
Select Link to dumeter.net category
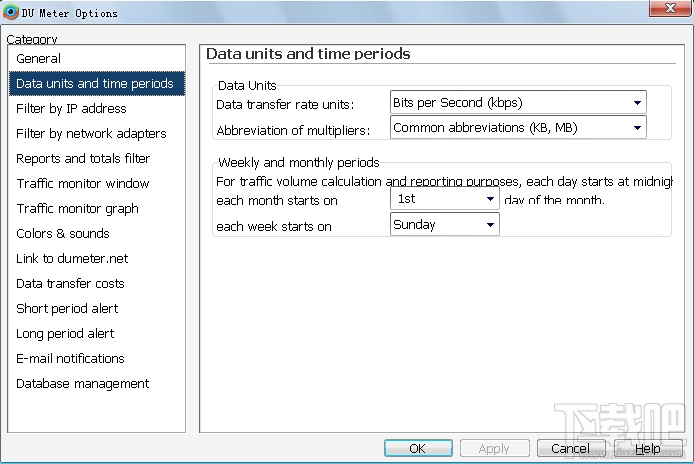(72, 259)
